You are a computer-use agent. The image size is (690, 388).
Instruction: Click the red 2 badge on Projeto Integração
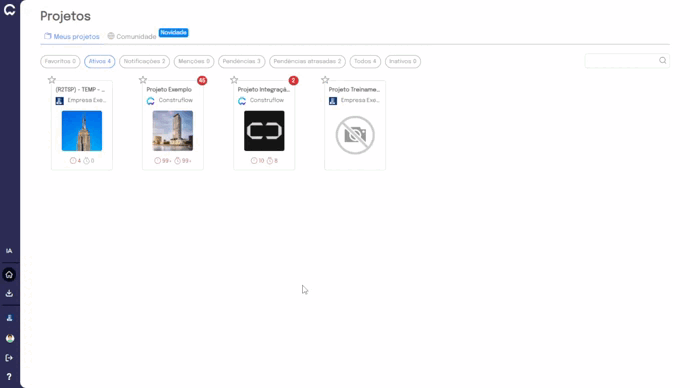click(x=294, y=81)
